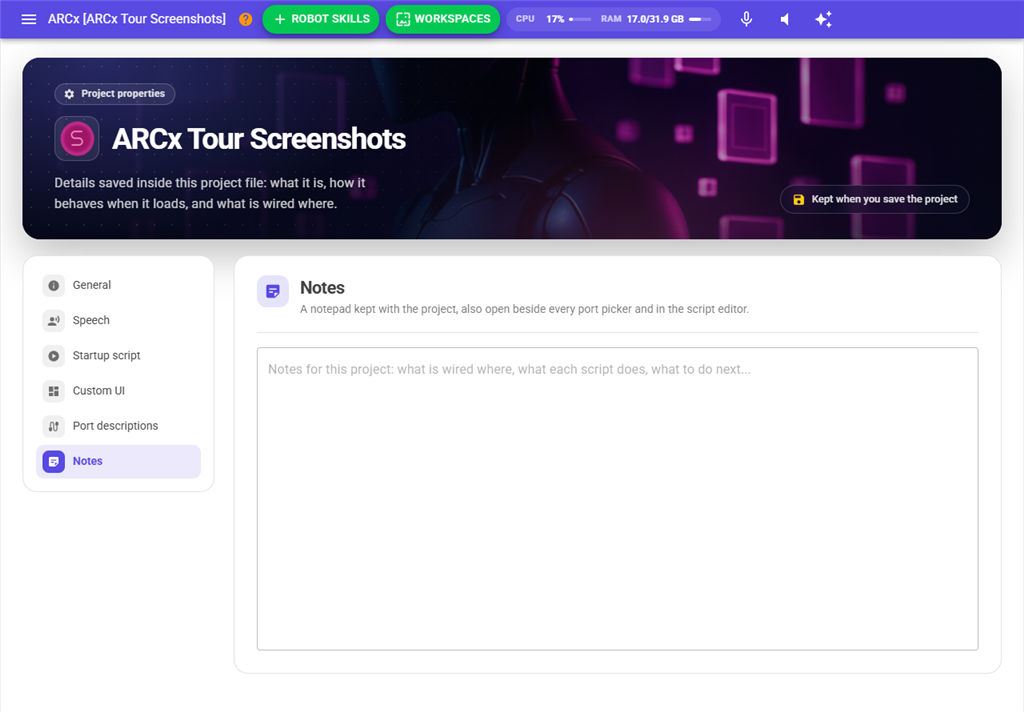Image resolution: width=1024 pixels, height=712 pixels.
Task: Click the top bar ARCx project title
Action: (x=136, y=19)
